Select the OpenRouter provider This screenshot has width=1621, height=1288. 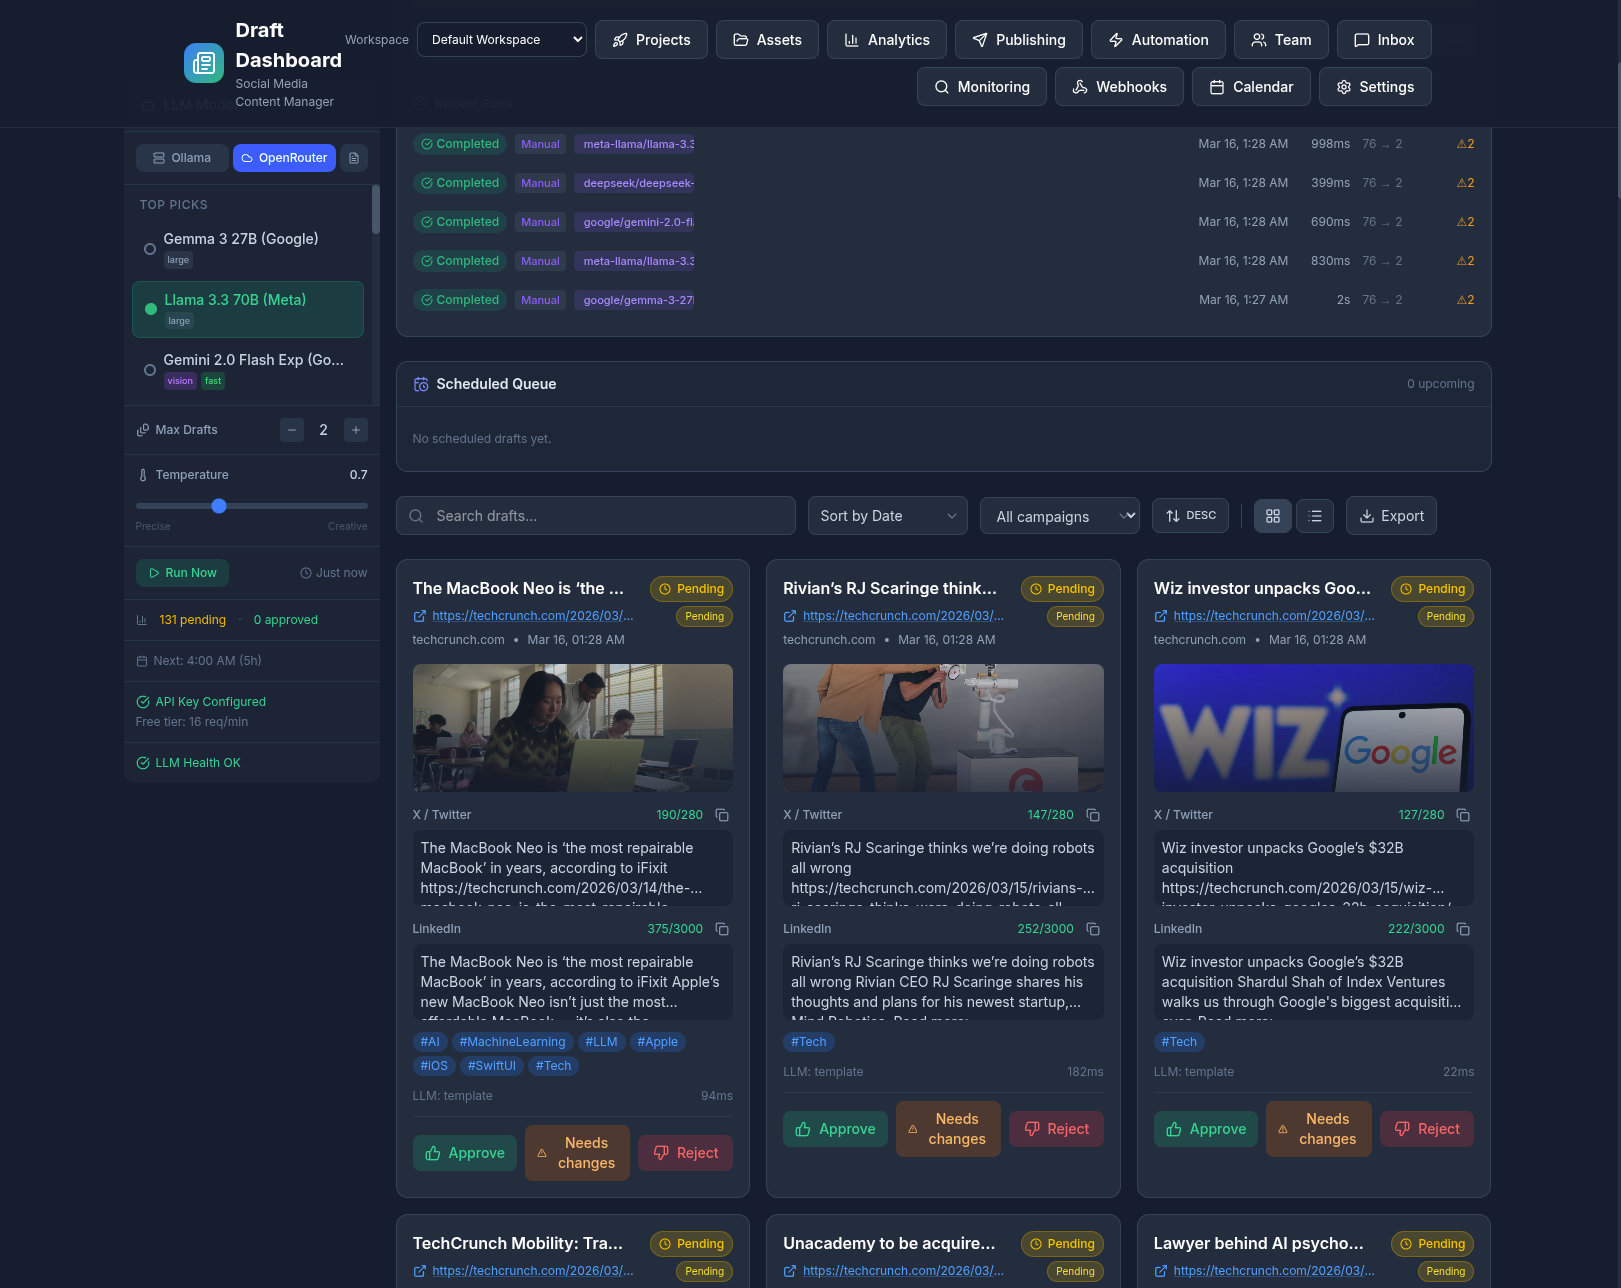(x=284, y=158)
